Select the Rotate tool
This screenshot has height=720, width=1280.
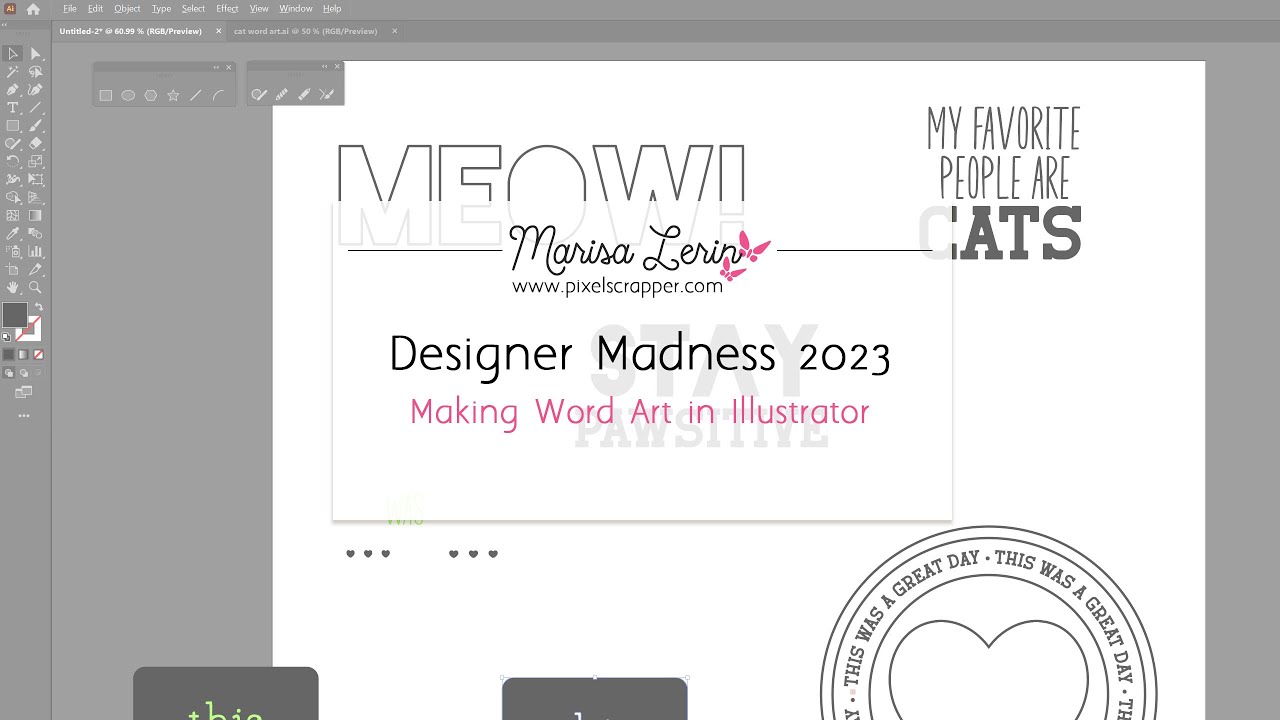click(13, 161)
